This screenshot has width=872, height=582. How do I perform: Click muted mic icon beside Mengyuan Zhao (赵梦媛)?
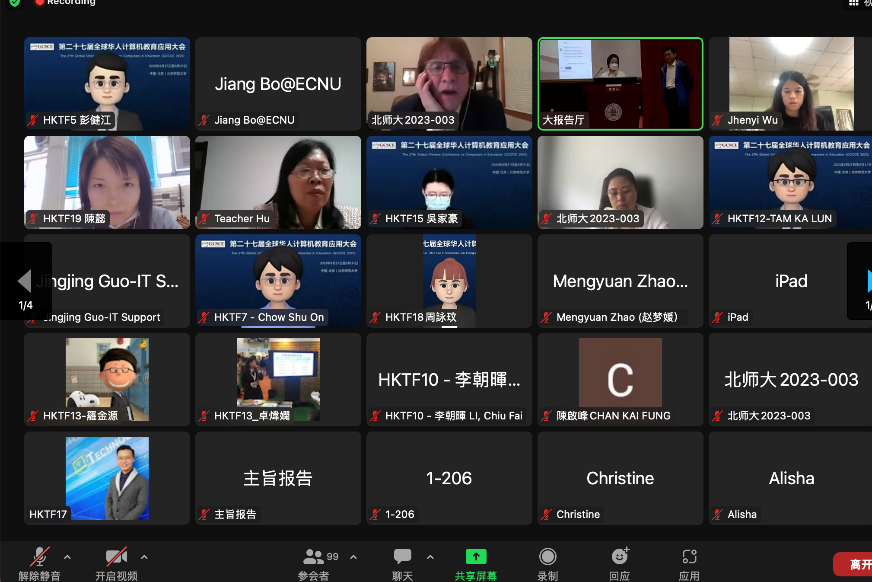[547, 317]
